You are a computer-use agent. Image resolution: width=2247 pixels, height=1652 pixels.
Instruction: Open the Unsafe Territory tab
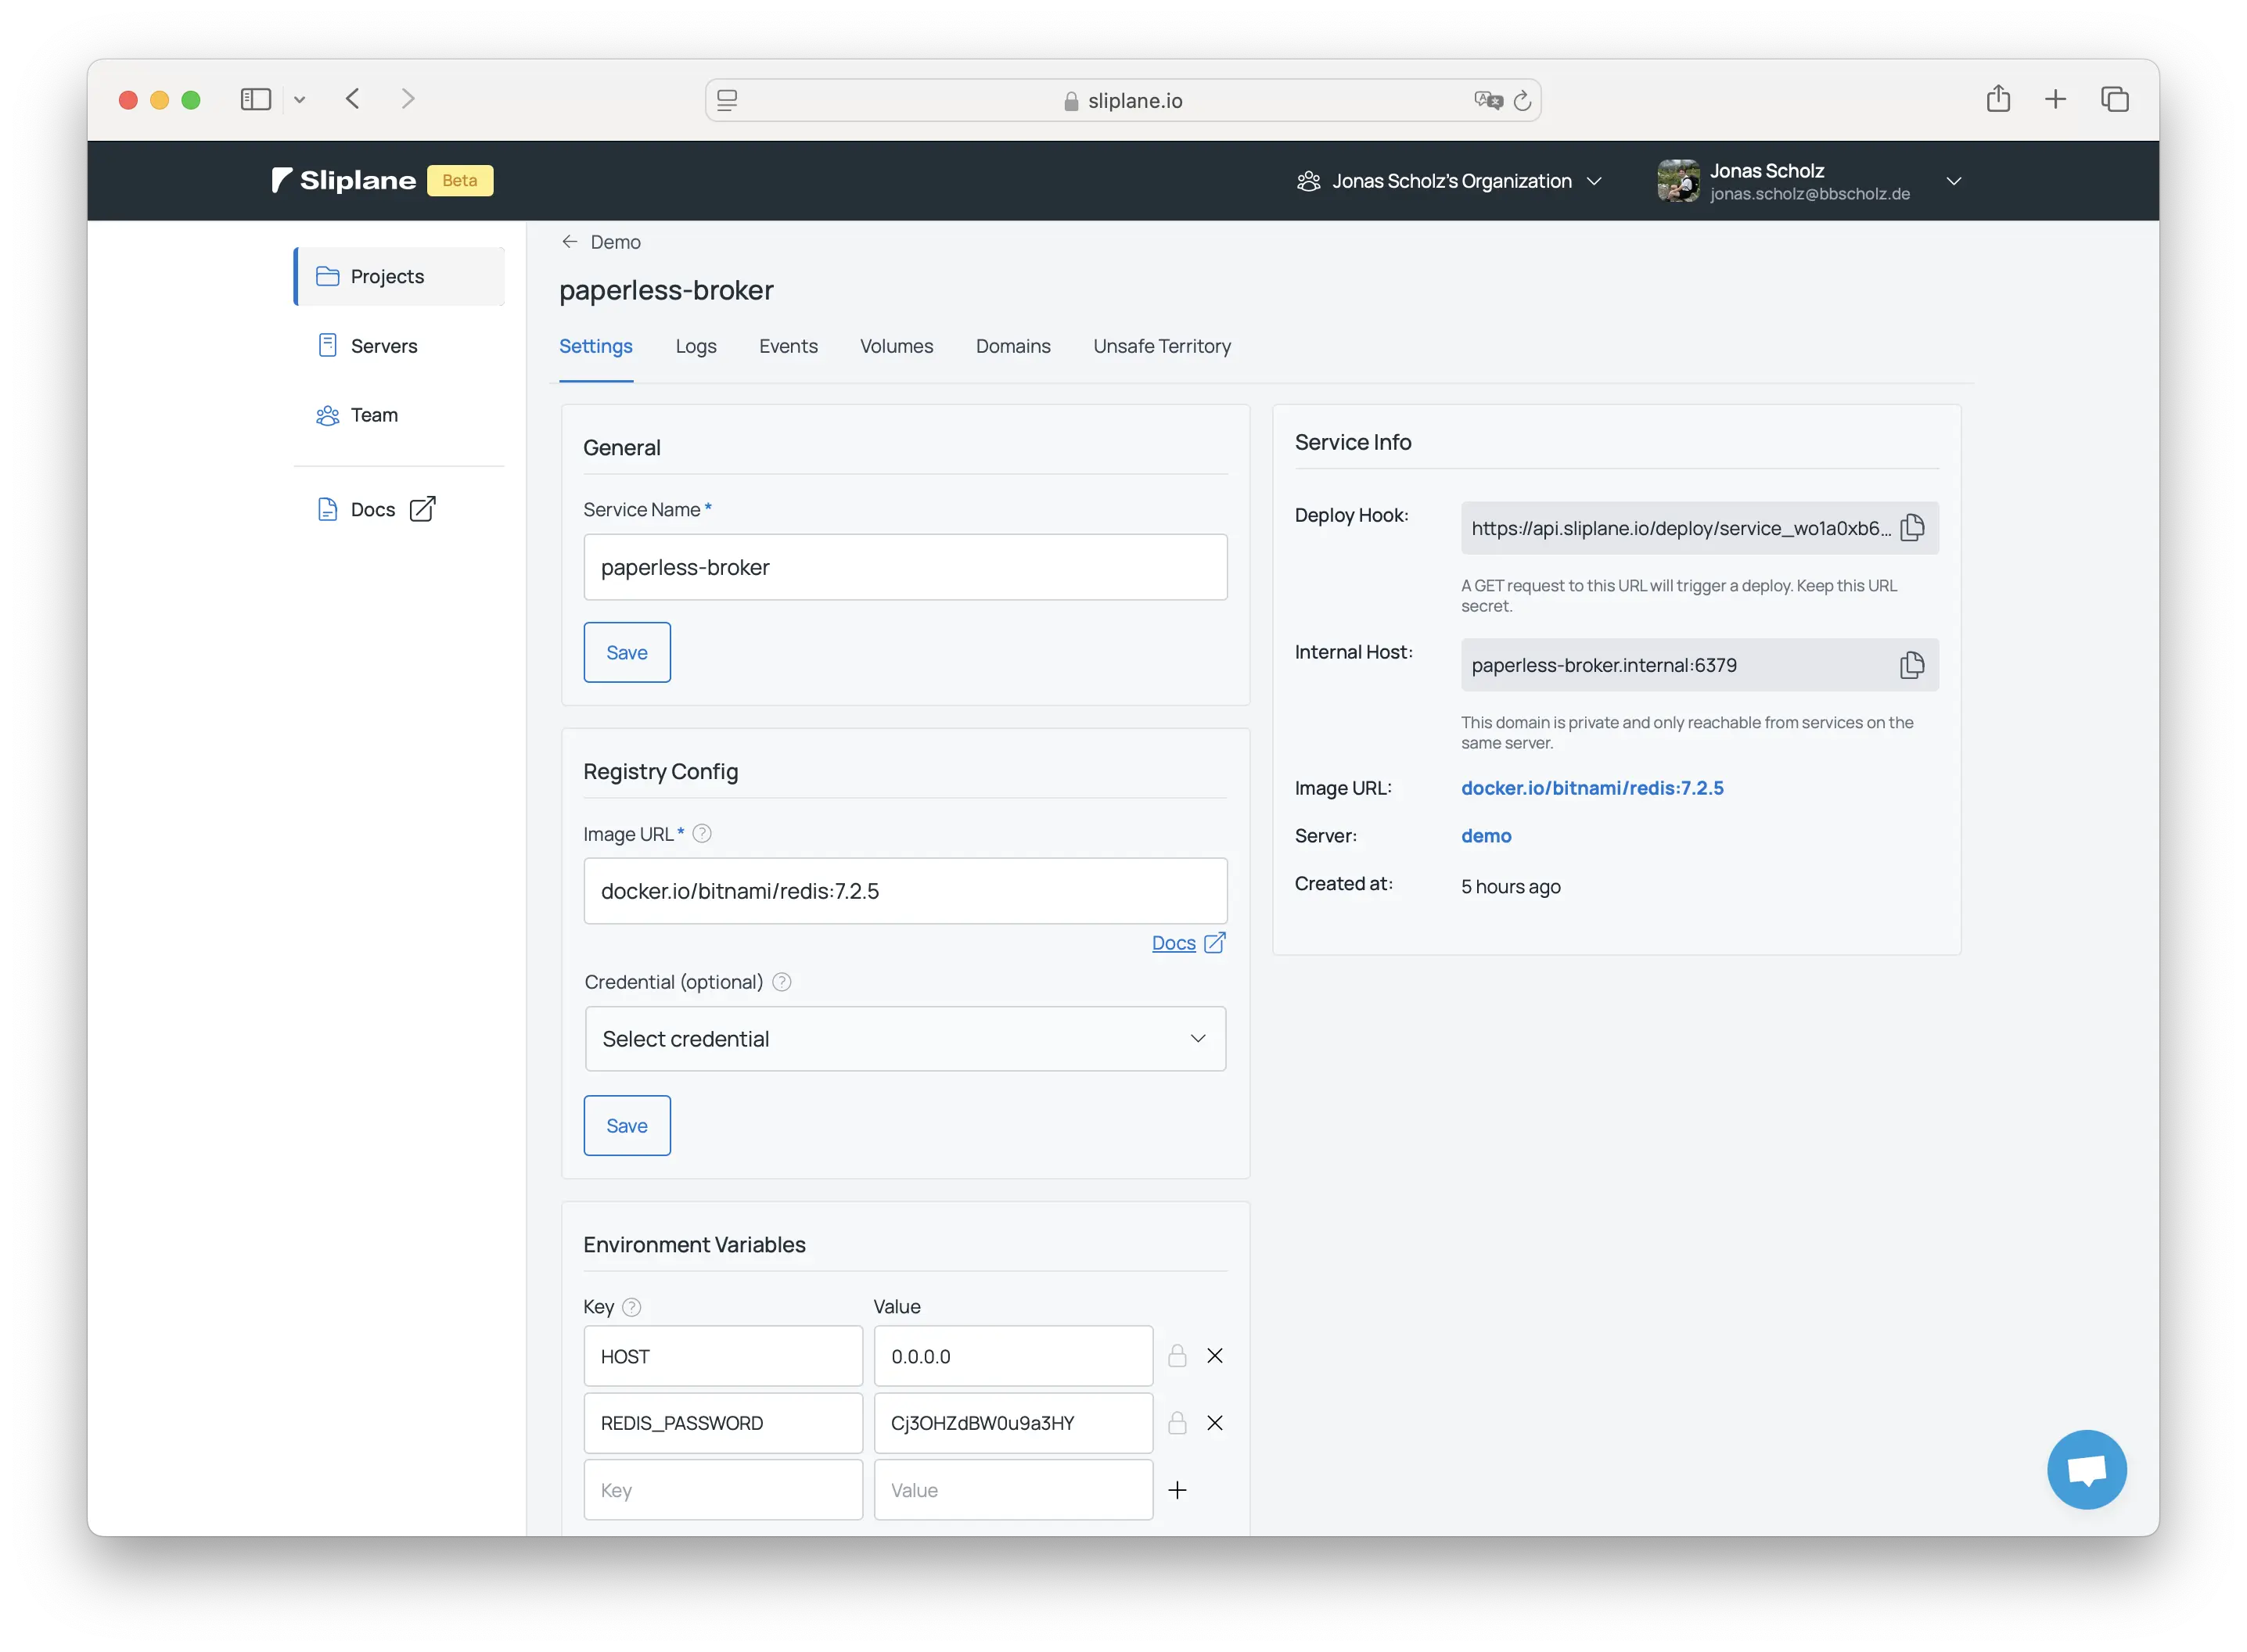pyautogui.click(x=1161, y=346)
